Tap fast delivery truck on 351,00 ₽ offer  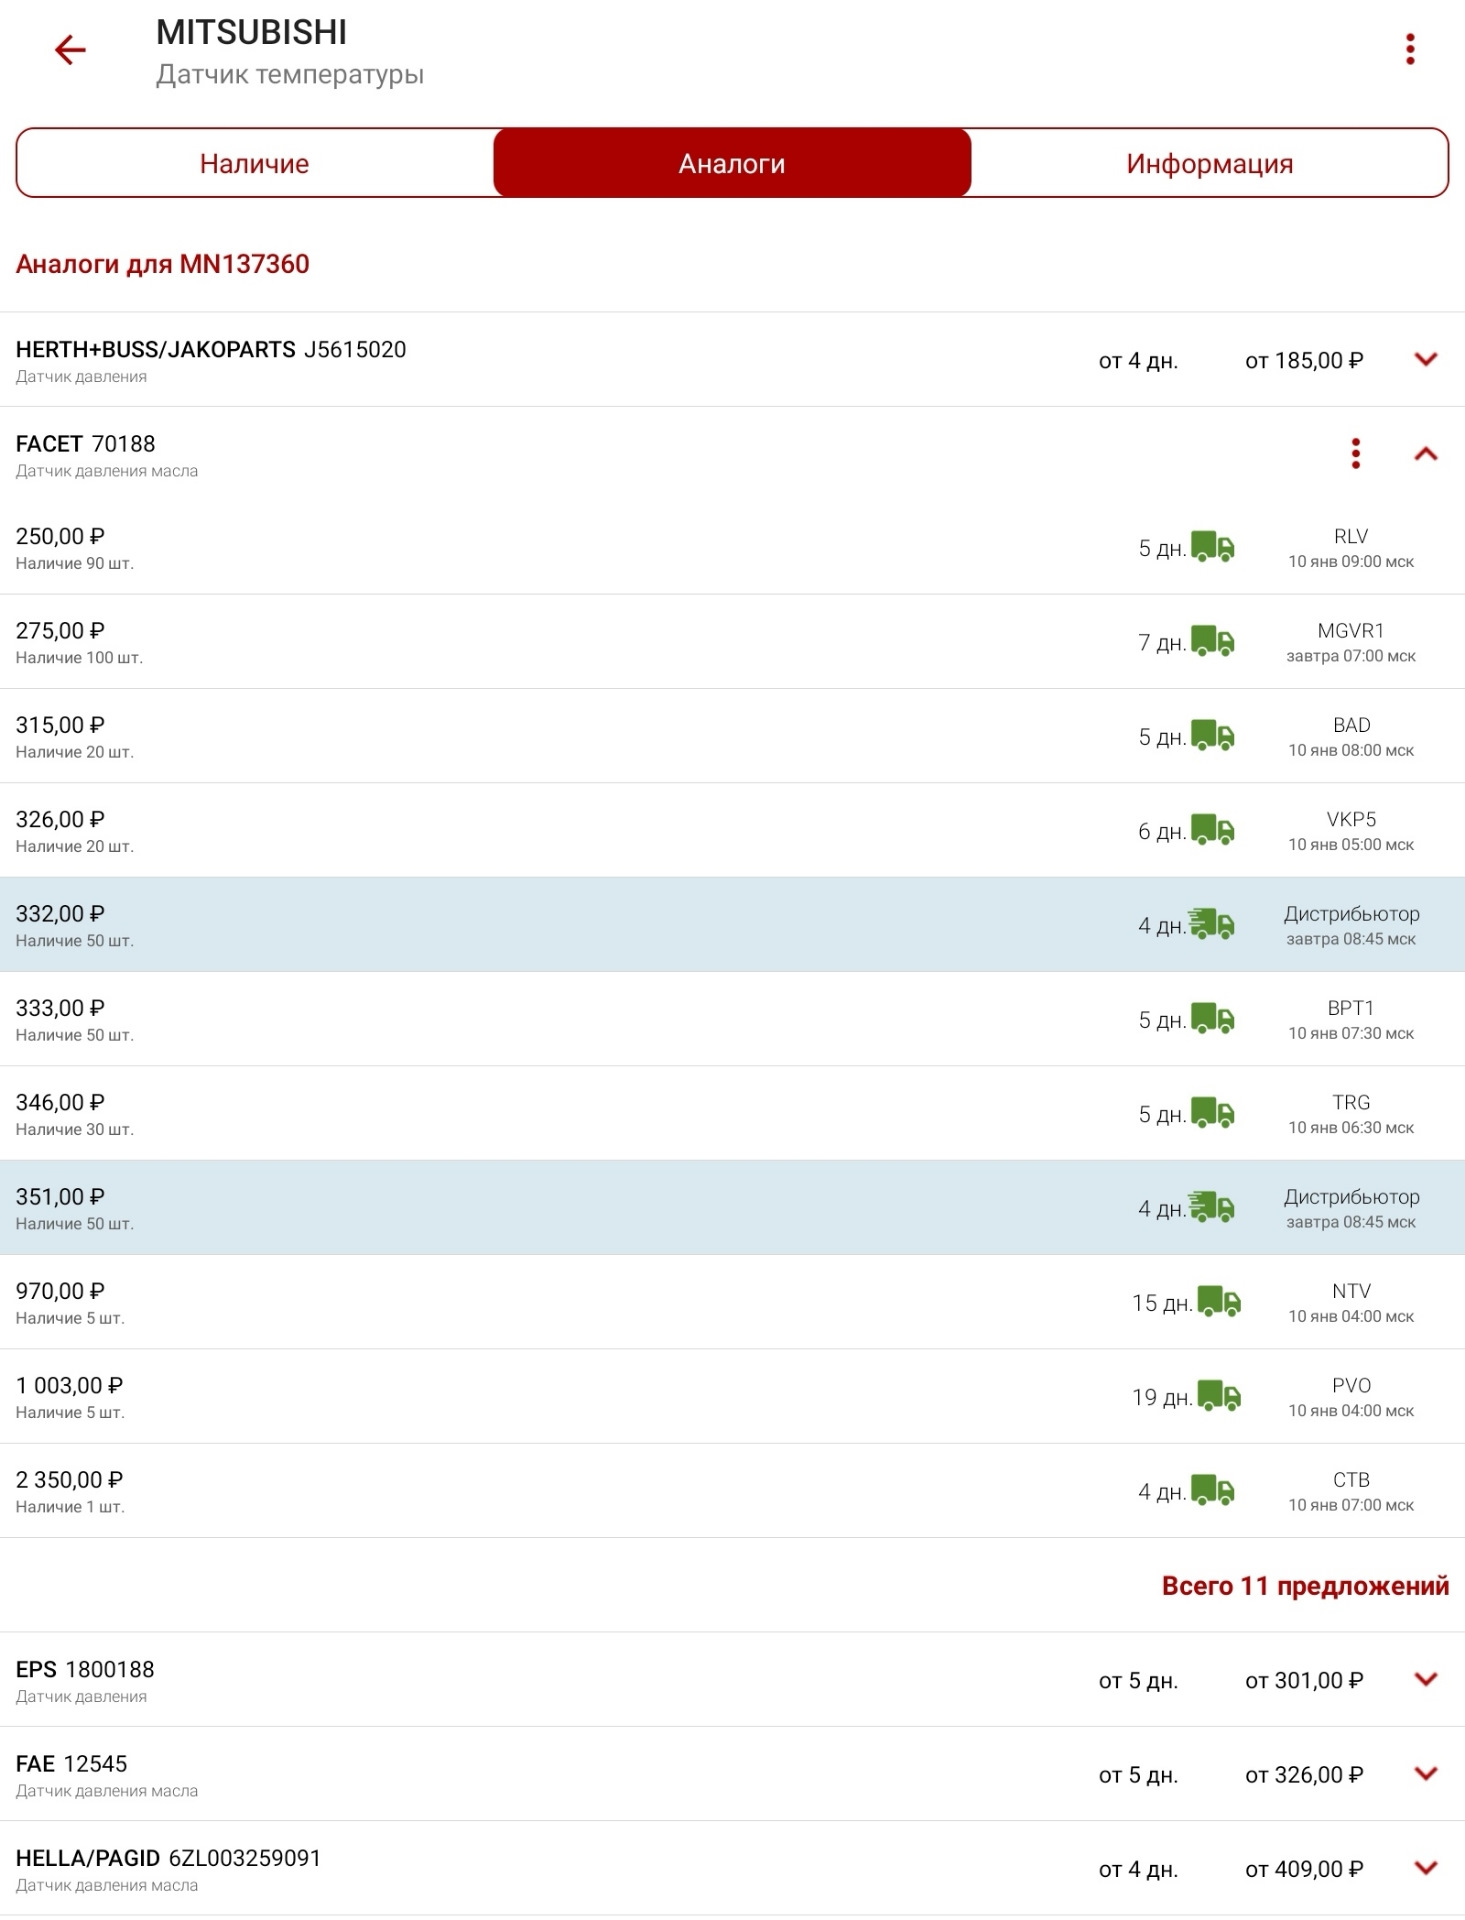tap(1212, 1207)
